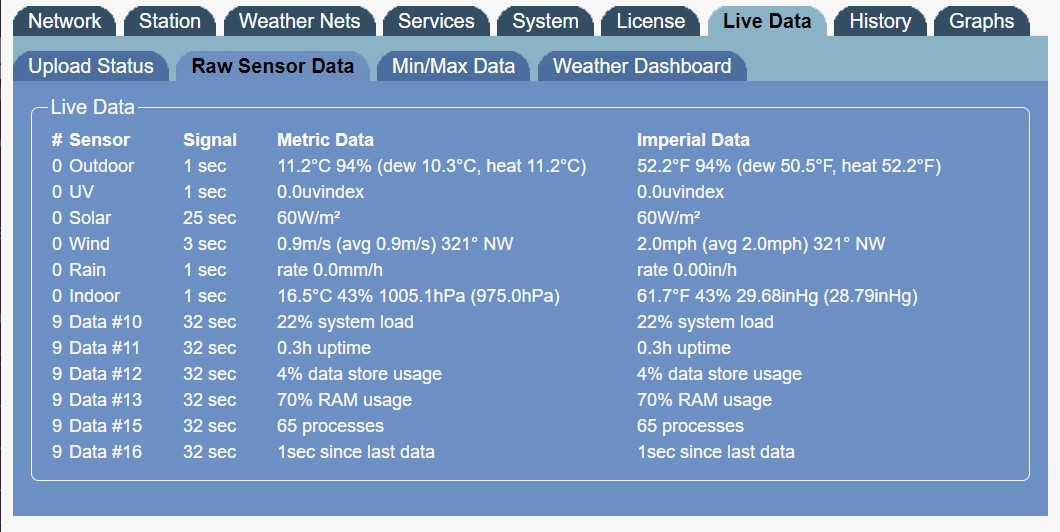
Task: Click metric 70% RAM usage value
Action: coord(344,400)
